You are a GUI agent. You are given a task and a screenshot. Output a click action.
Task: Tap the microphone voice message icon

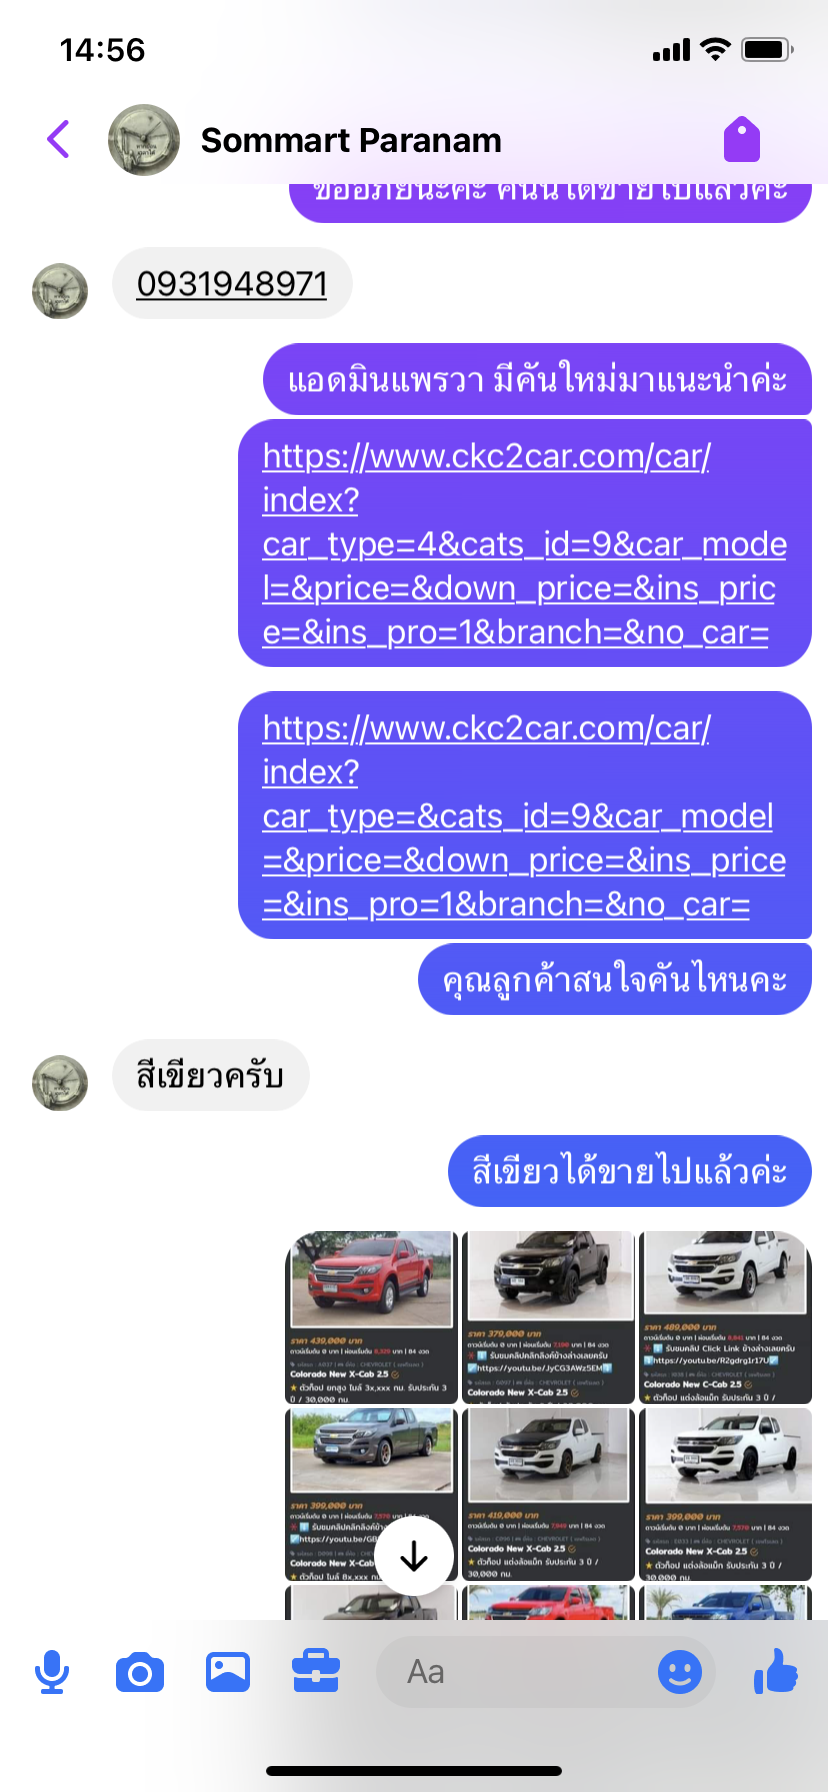click(x=52, y=1672)
